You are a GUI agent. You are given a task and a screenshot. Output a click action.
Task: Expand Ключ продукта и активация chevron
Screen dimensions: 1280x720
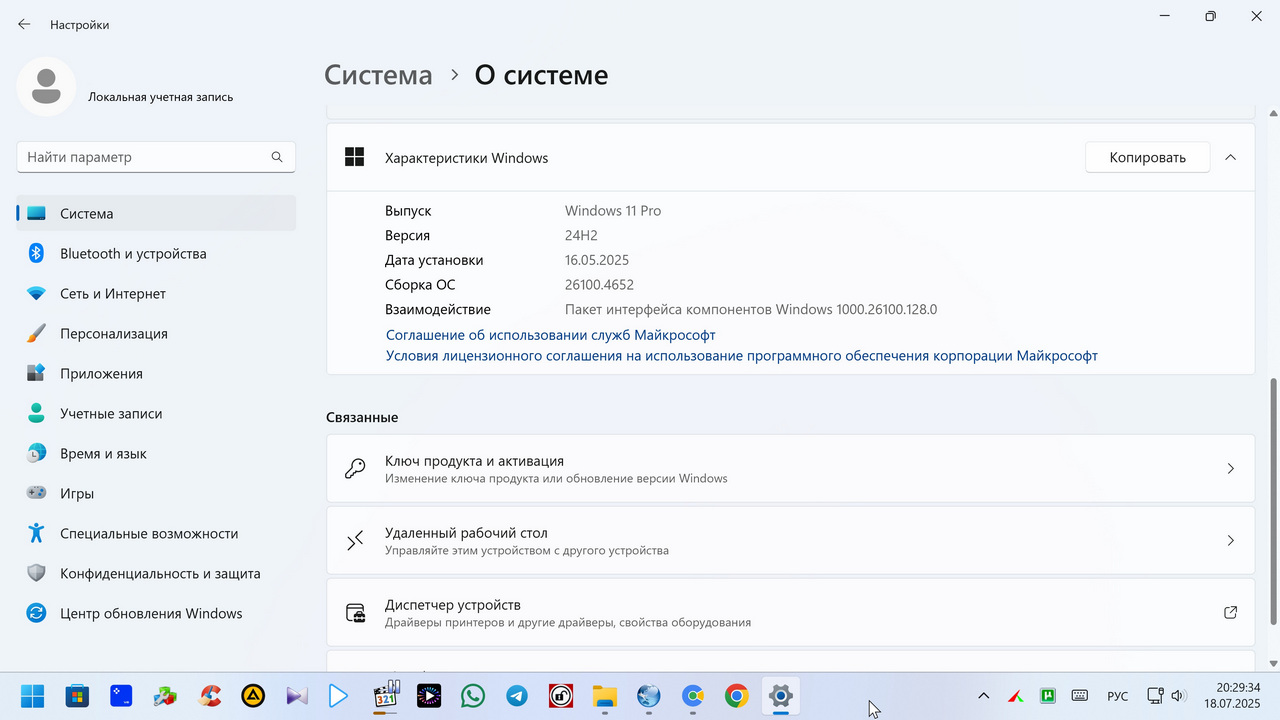1231,469
